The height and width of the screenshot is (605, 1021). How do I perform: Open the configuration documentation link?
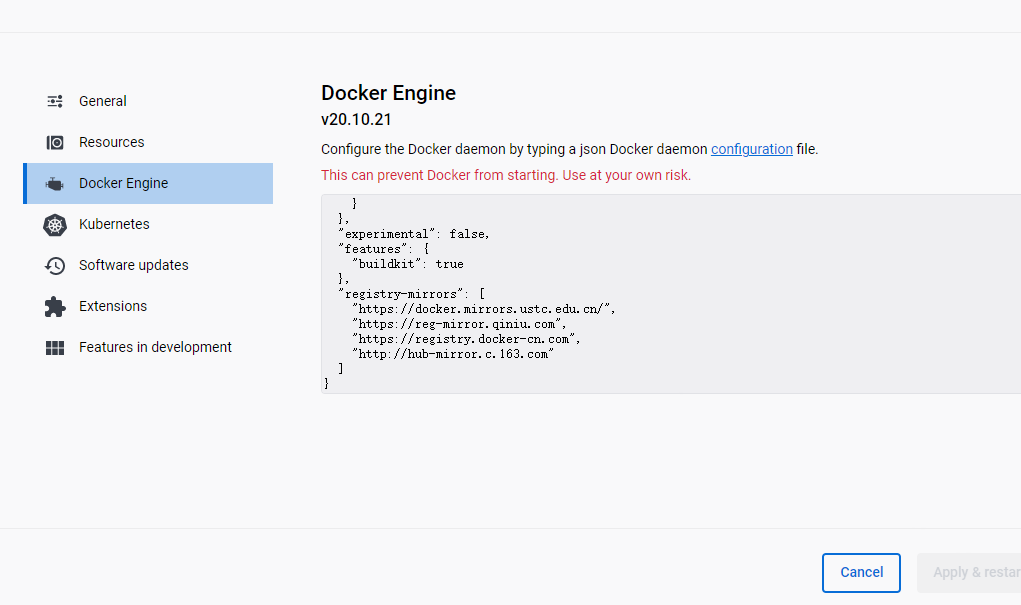pos(752,149)
